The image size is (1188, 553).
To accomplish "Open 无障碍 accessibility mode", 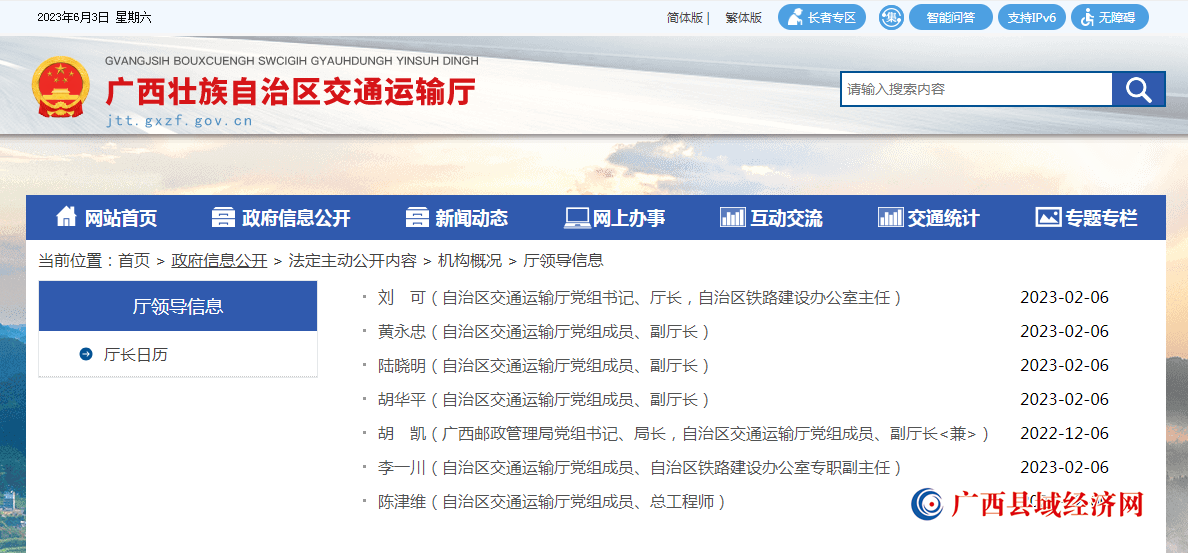I will [x=1110, y=17].
